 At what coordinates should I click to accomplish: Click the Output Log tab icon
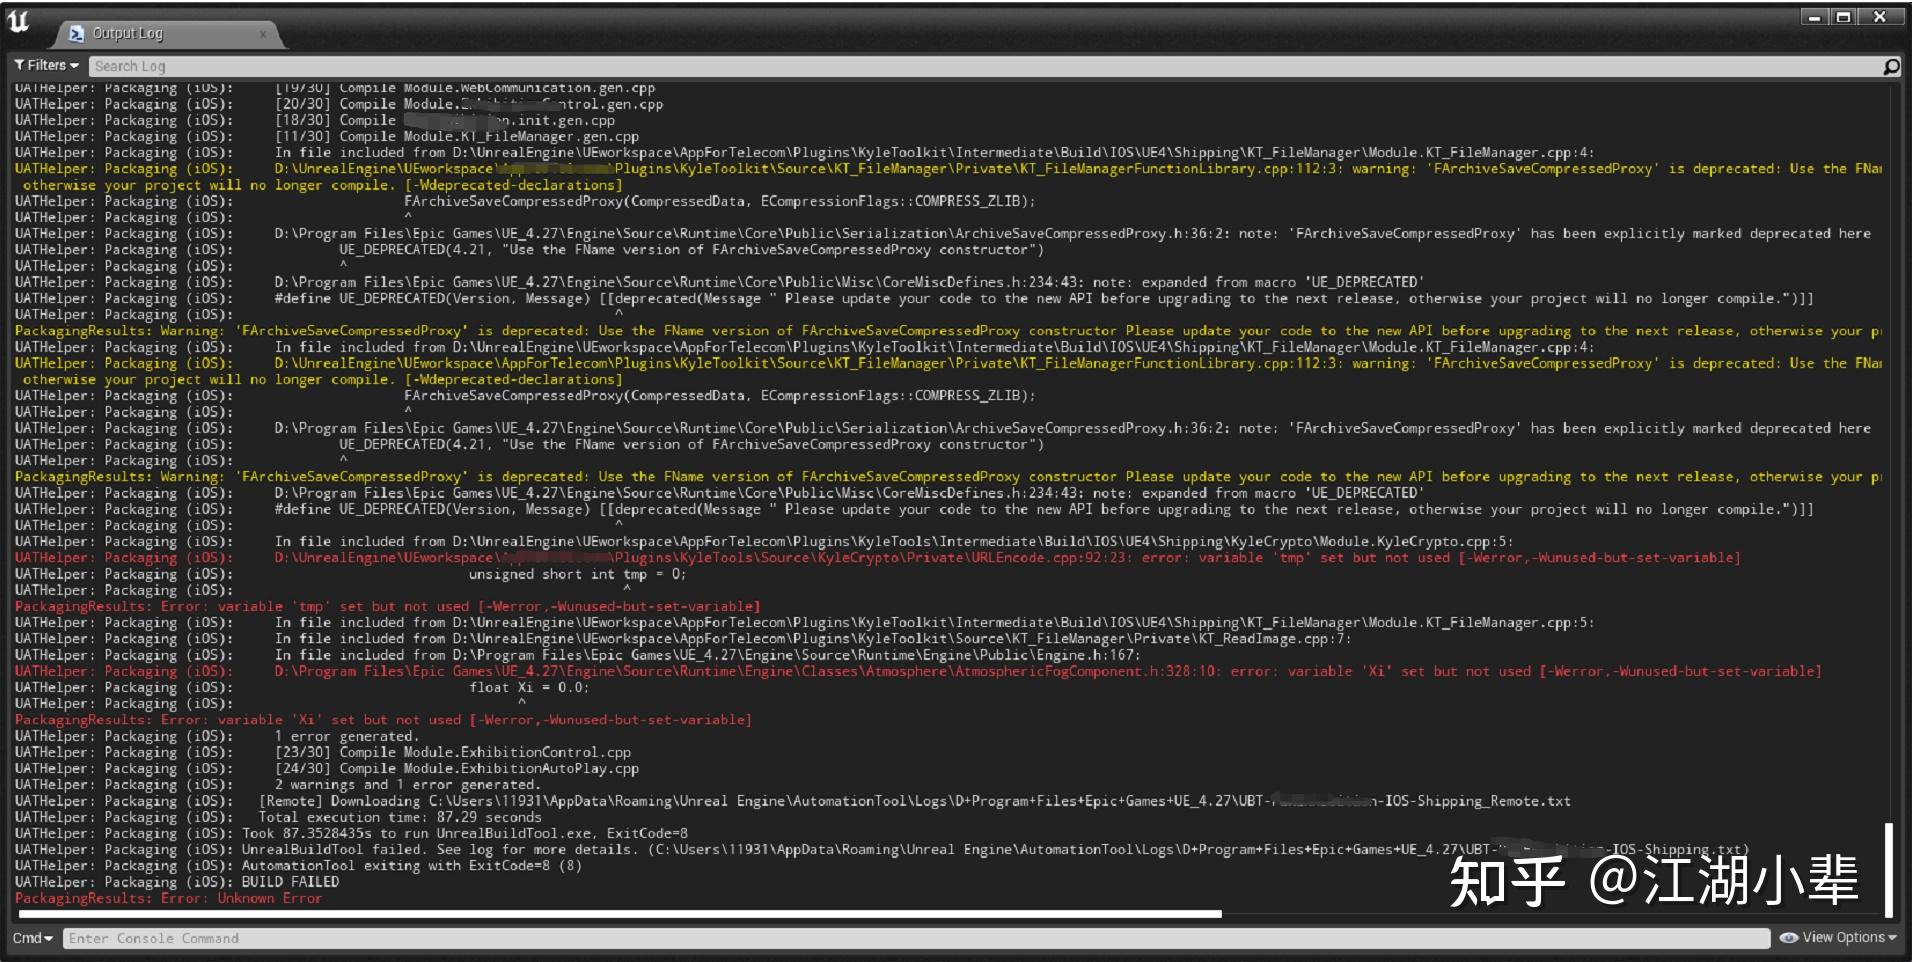coord(78,33)
